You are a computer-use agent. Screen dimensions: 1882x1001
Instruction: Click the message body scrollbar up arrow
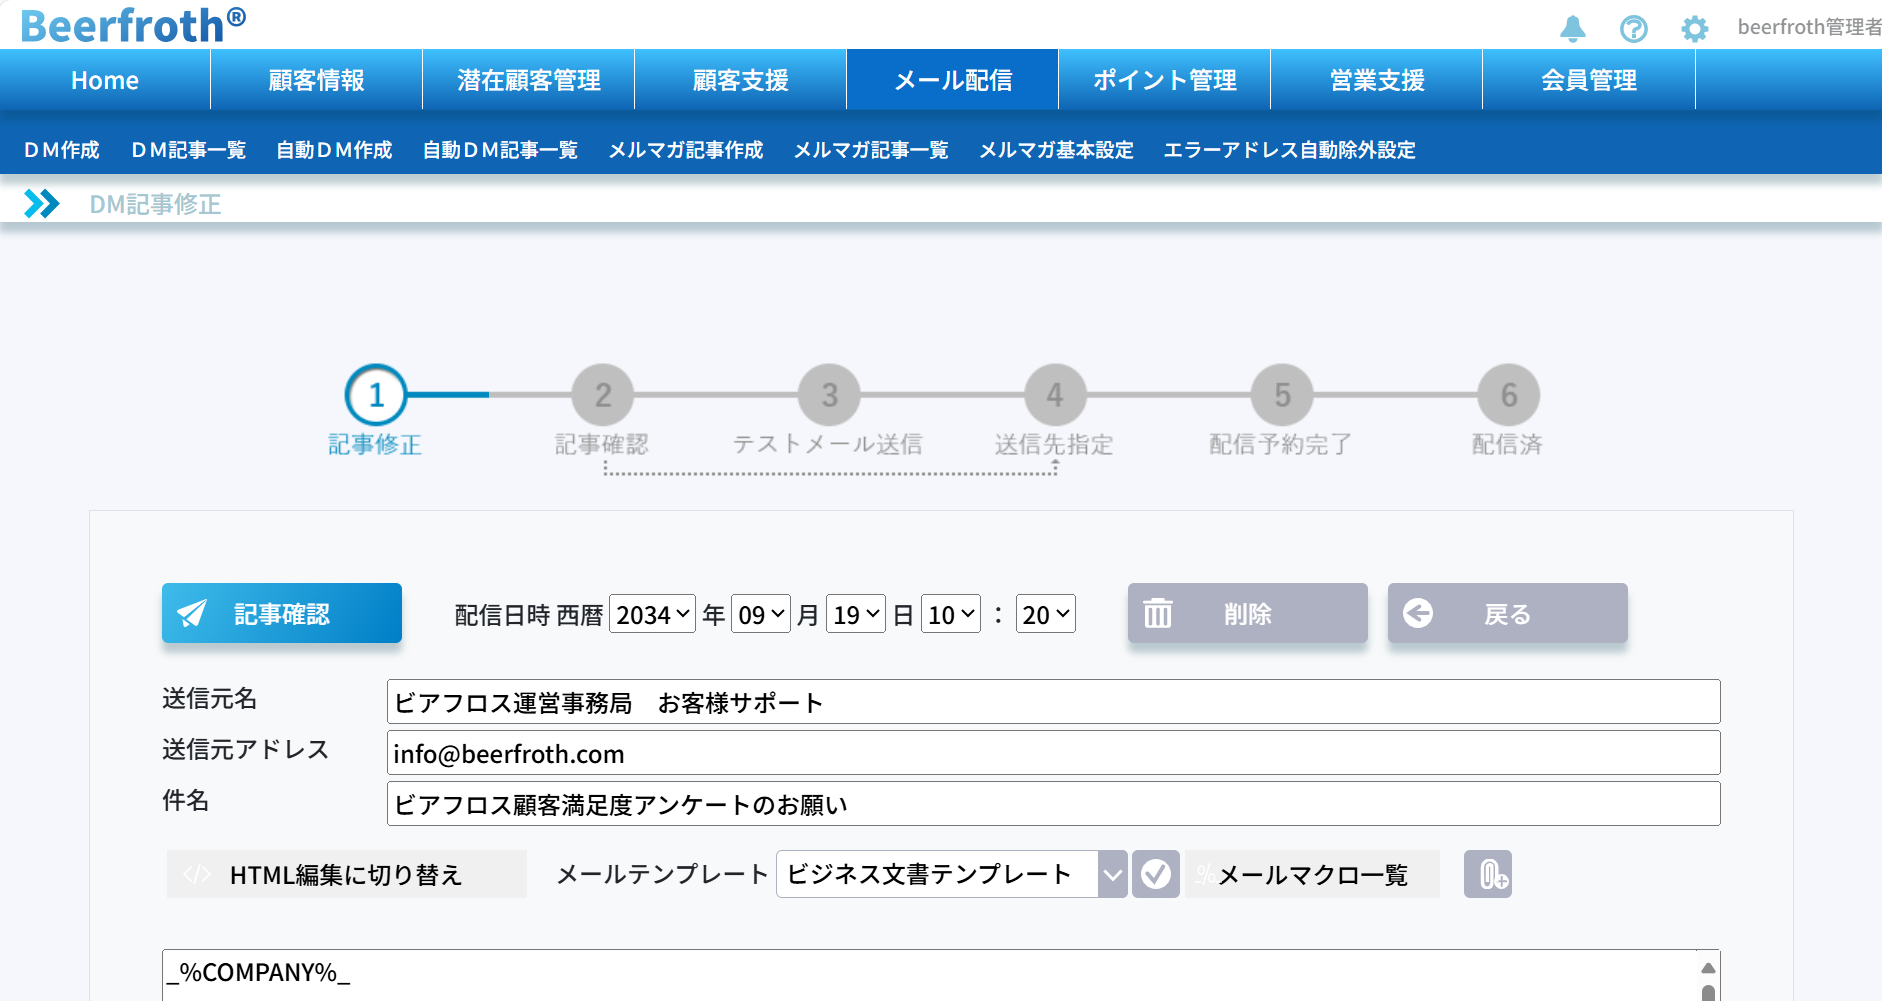pyautogui.click(x=1708, y=967)
